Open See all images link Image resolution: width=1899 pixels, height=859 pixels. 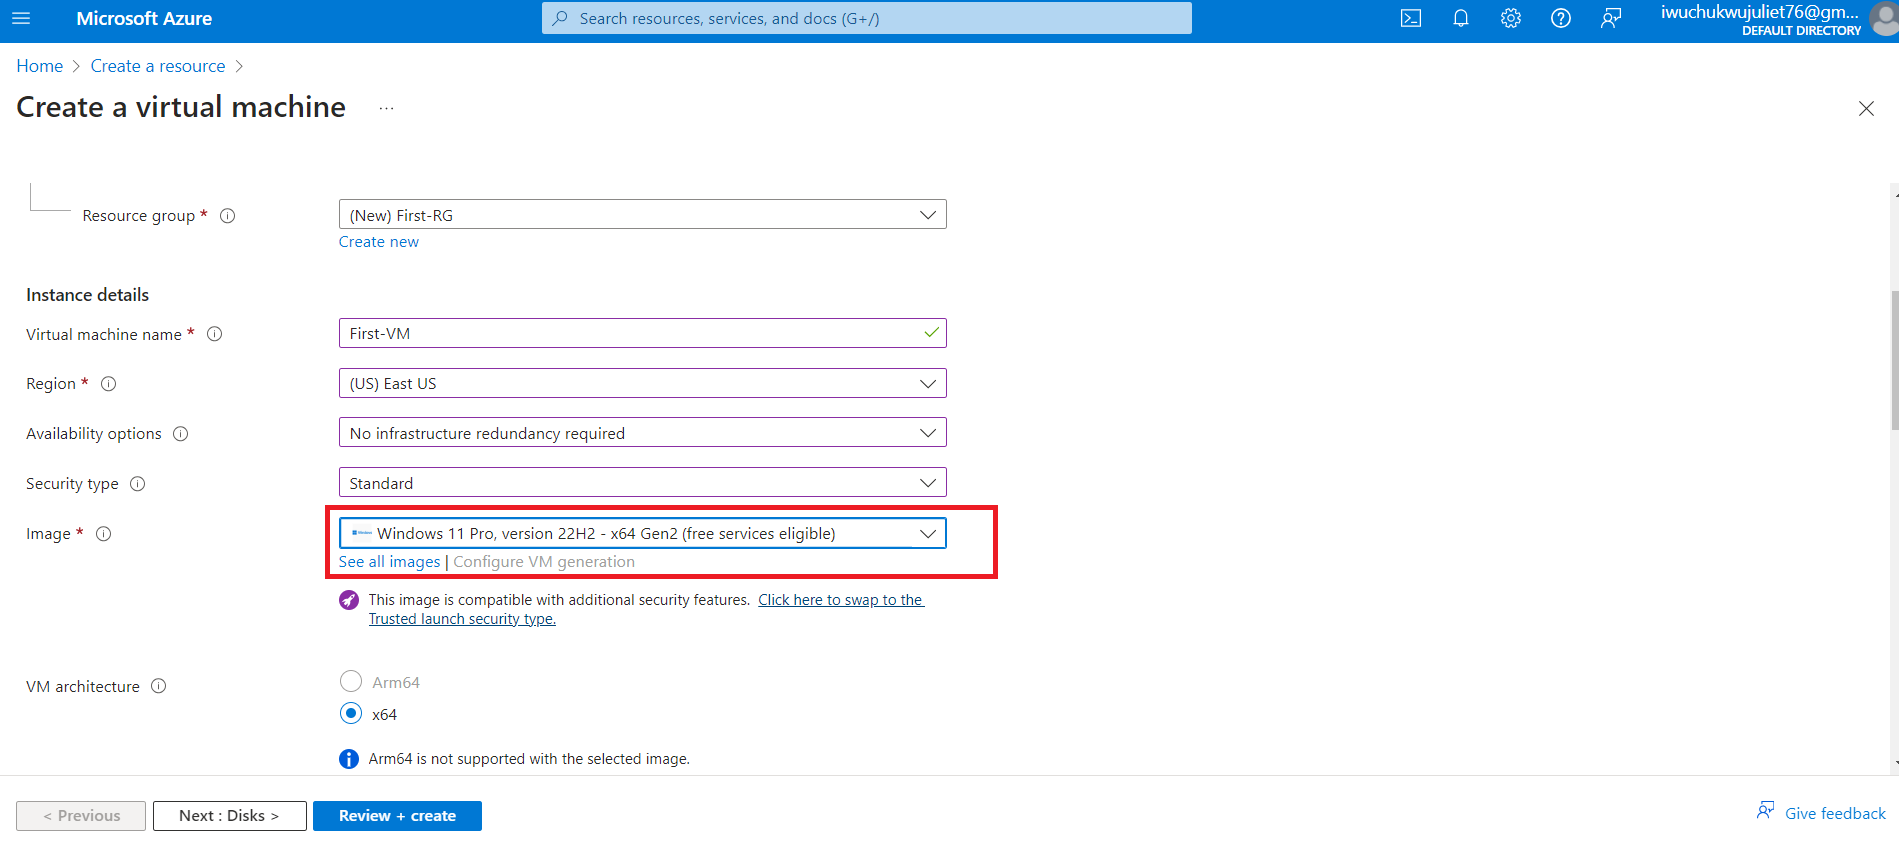click(389, 562)
